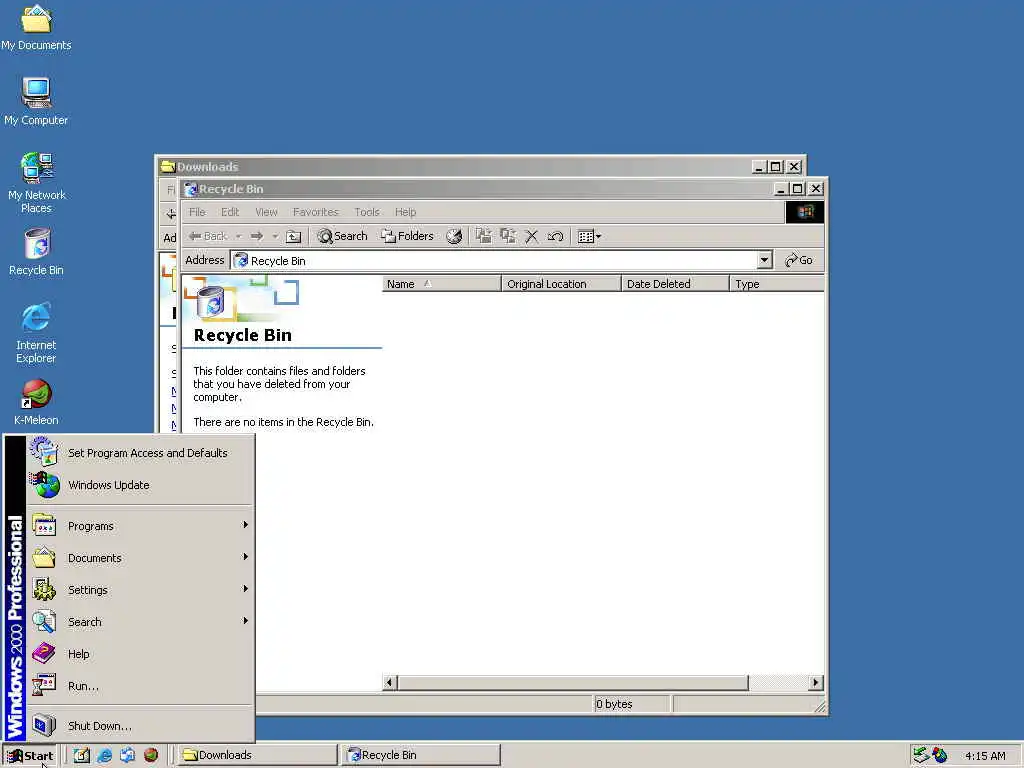
Task: Open the Tools menu
Action: click(x=367, y=212)
